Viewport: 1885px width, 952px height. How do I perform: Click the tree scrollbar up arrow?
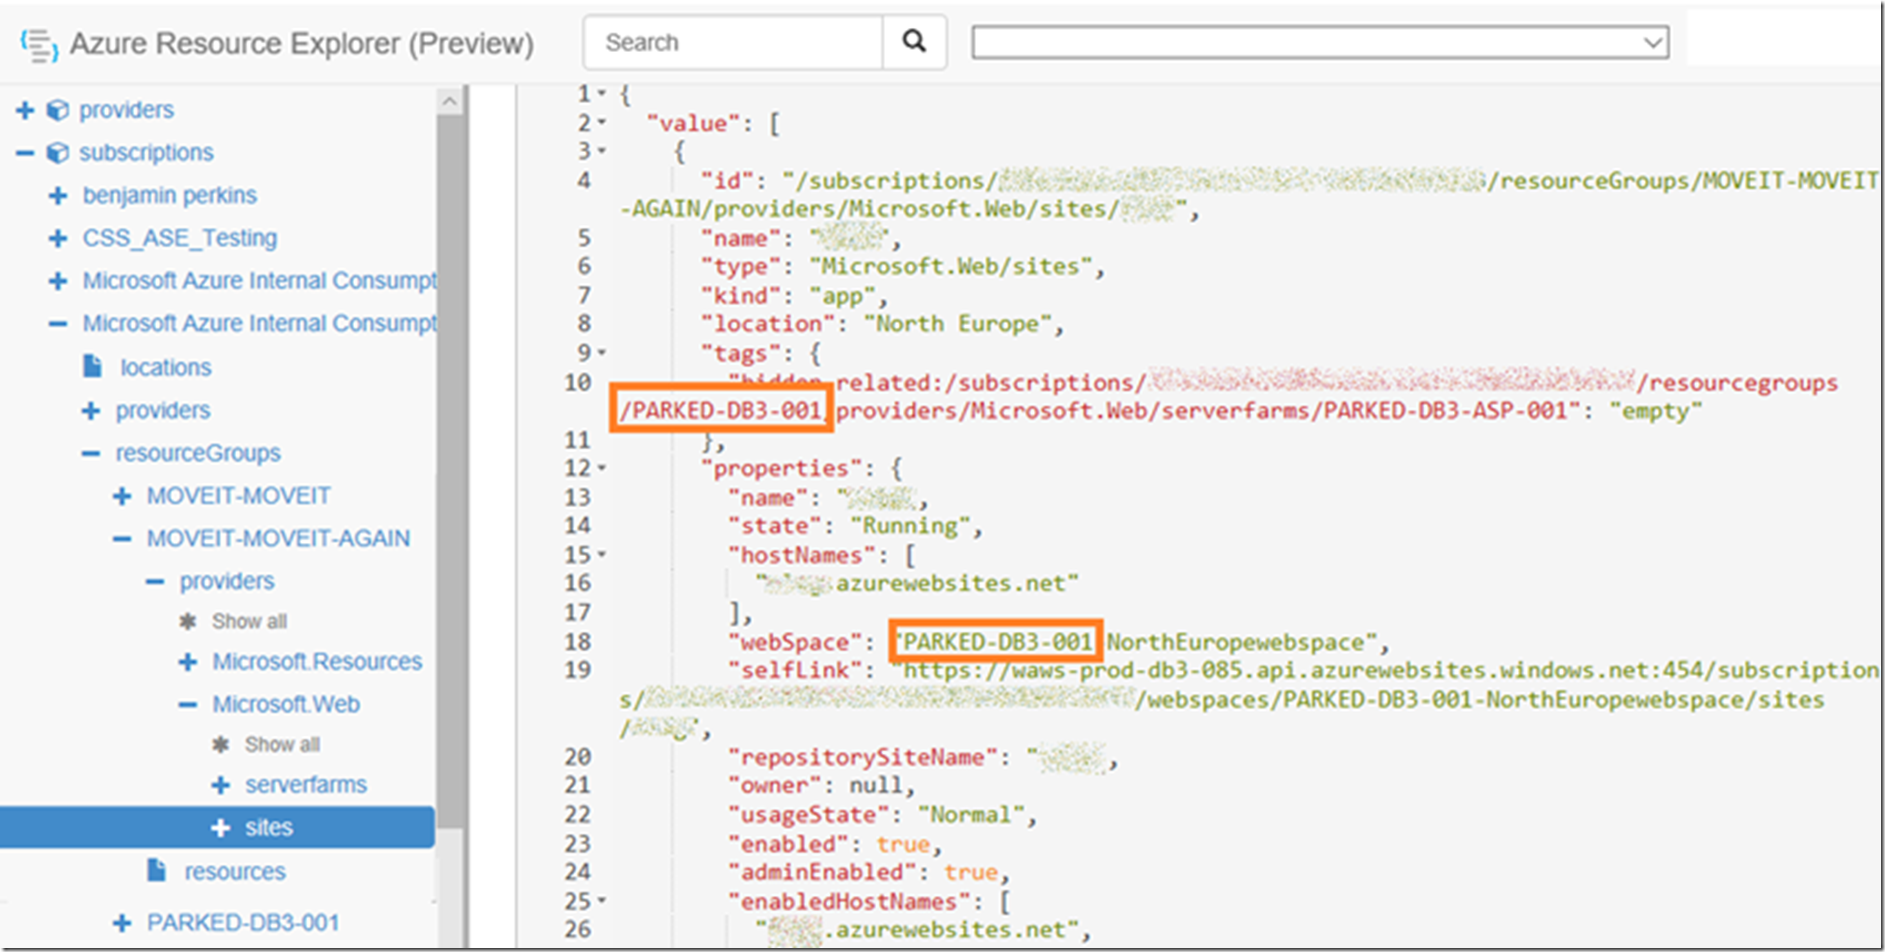450,101
